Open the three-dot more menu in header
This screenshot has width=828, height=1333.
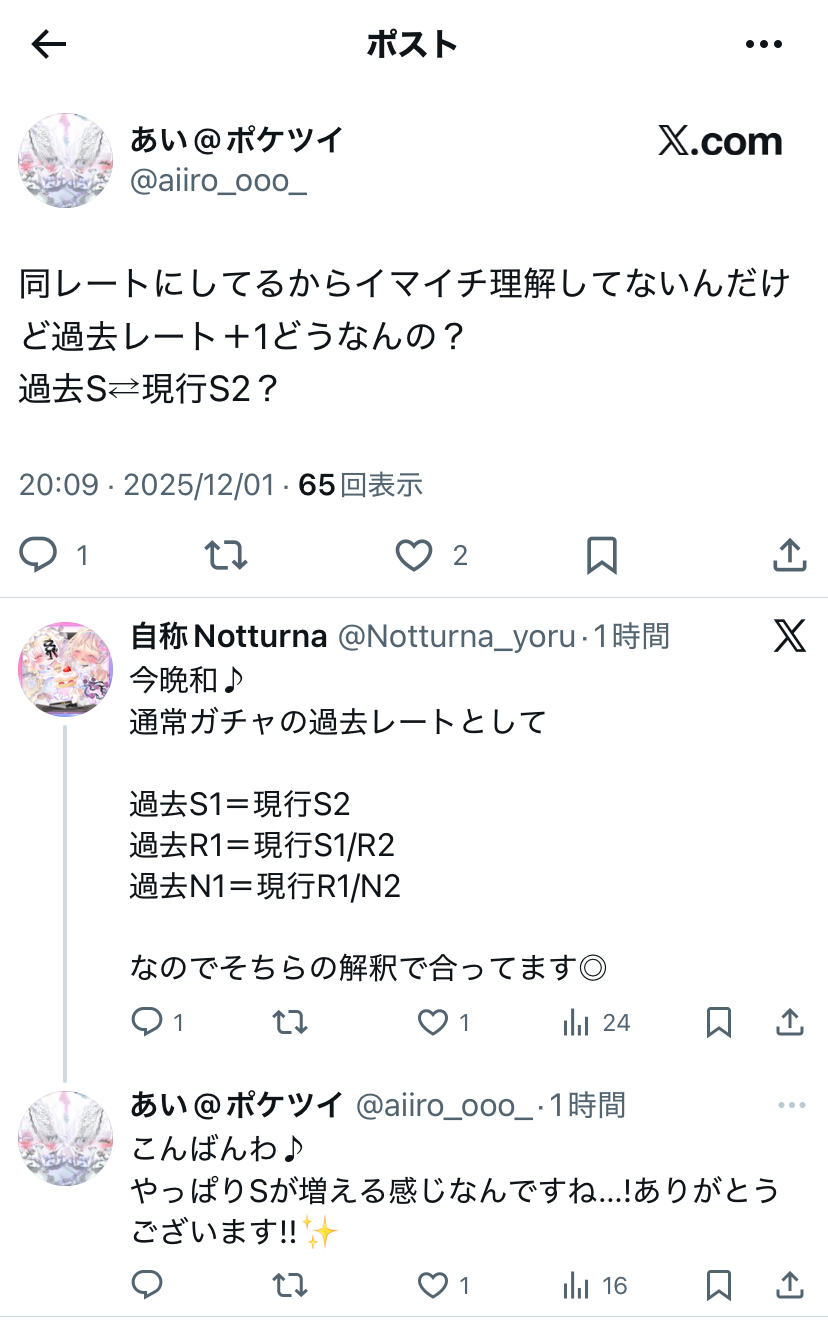pyautogui.click(x=764, y=44)
